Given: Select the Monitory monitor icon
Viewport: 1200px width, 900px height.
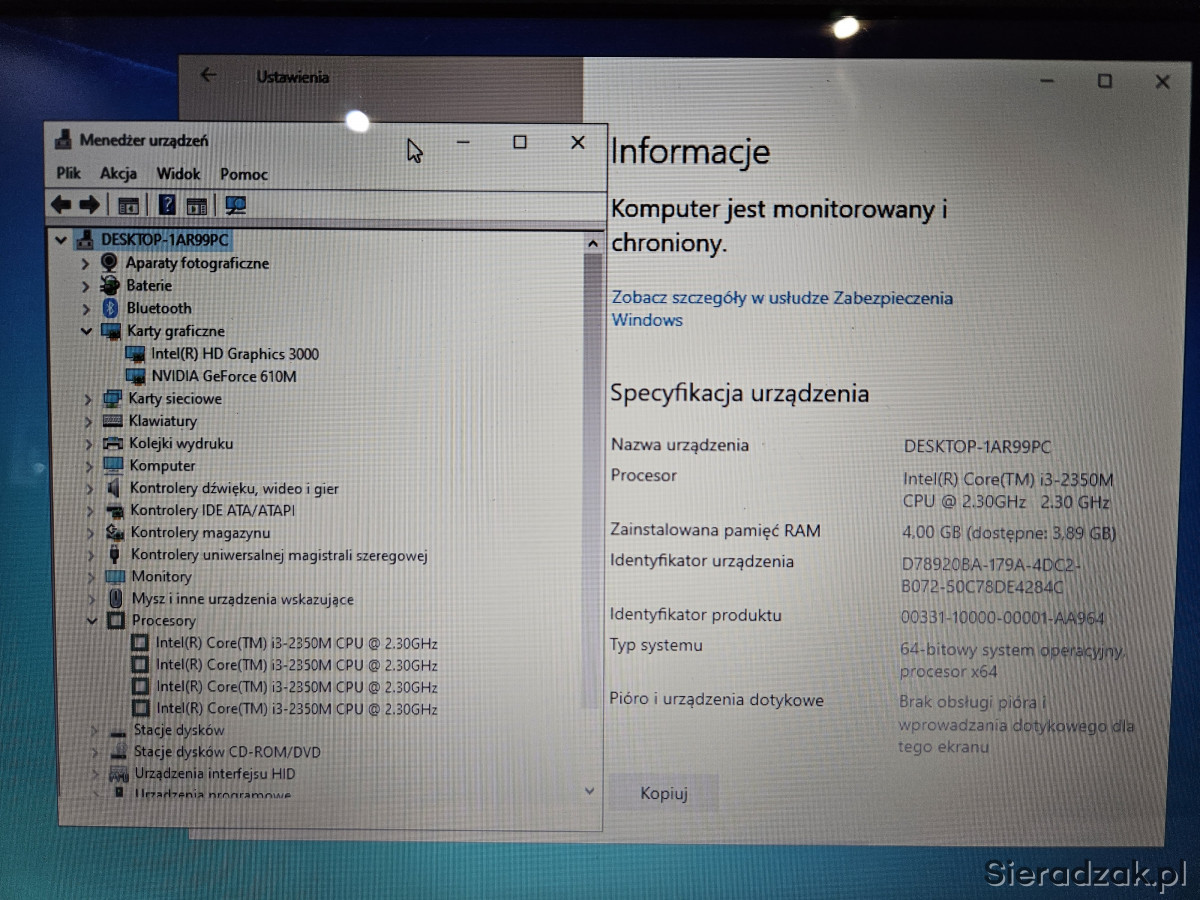Looking at the screenshot, I should (x=115, y=577).
